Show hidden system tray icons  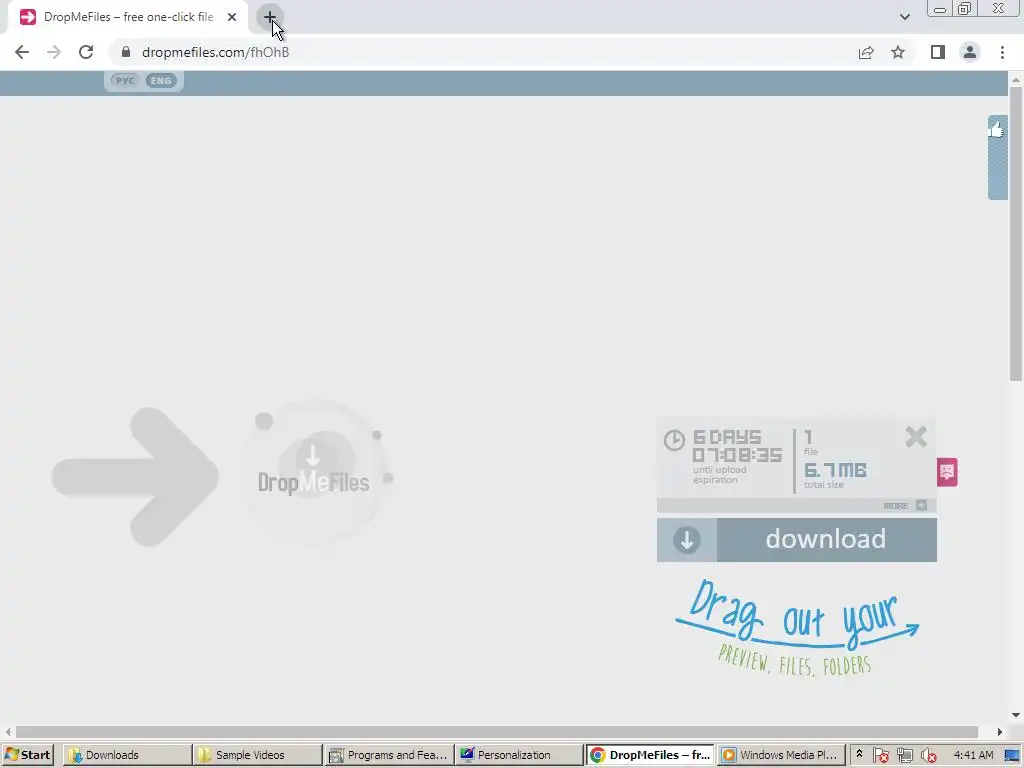tap(859, 754)
